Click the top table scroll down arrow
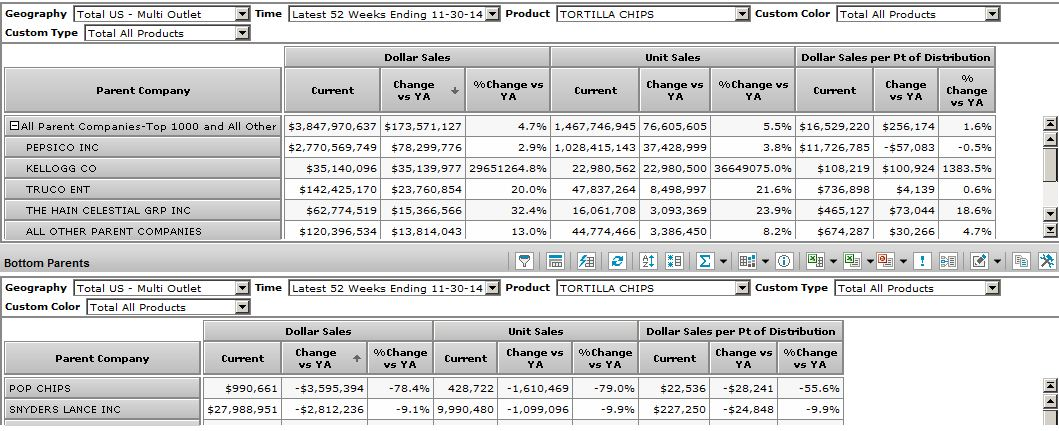 [x=1050, y=229]
